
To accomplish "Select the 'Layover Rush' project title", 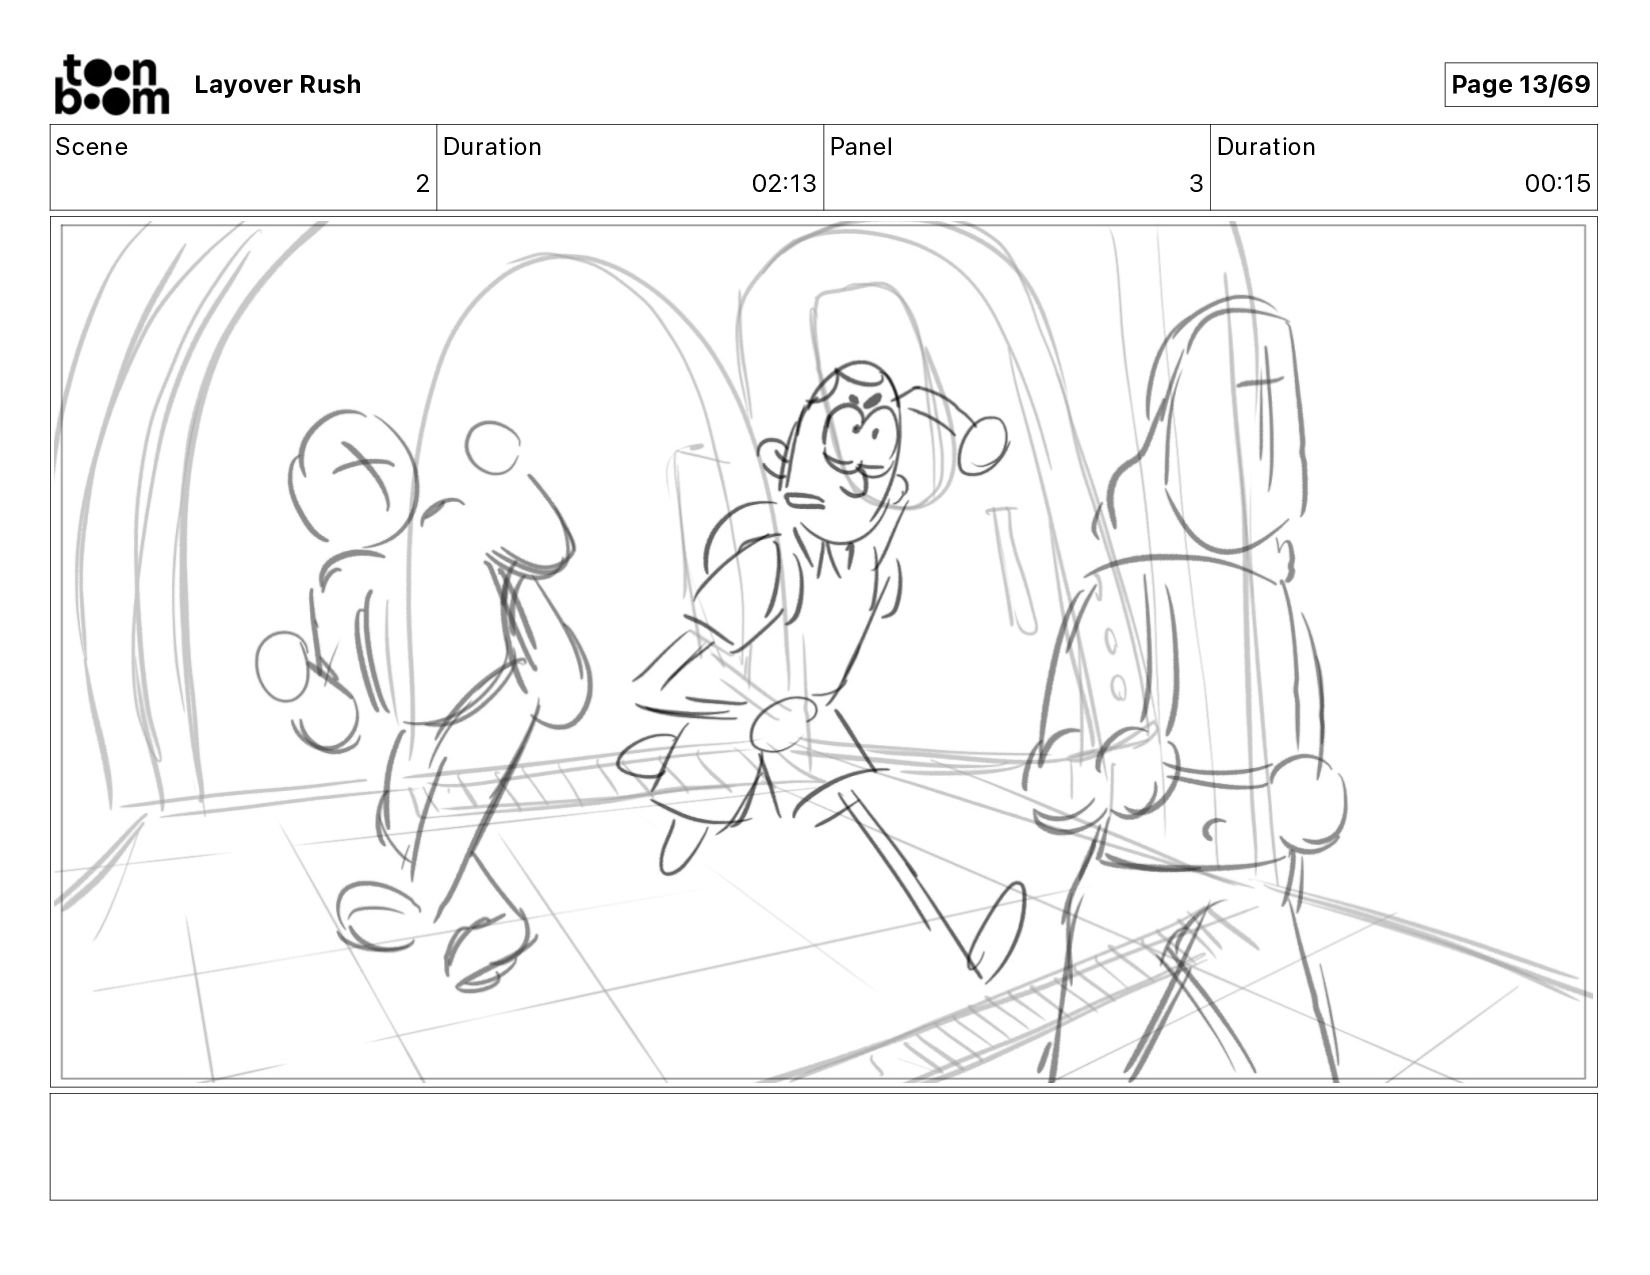I will (278, 85).
